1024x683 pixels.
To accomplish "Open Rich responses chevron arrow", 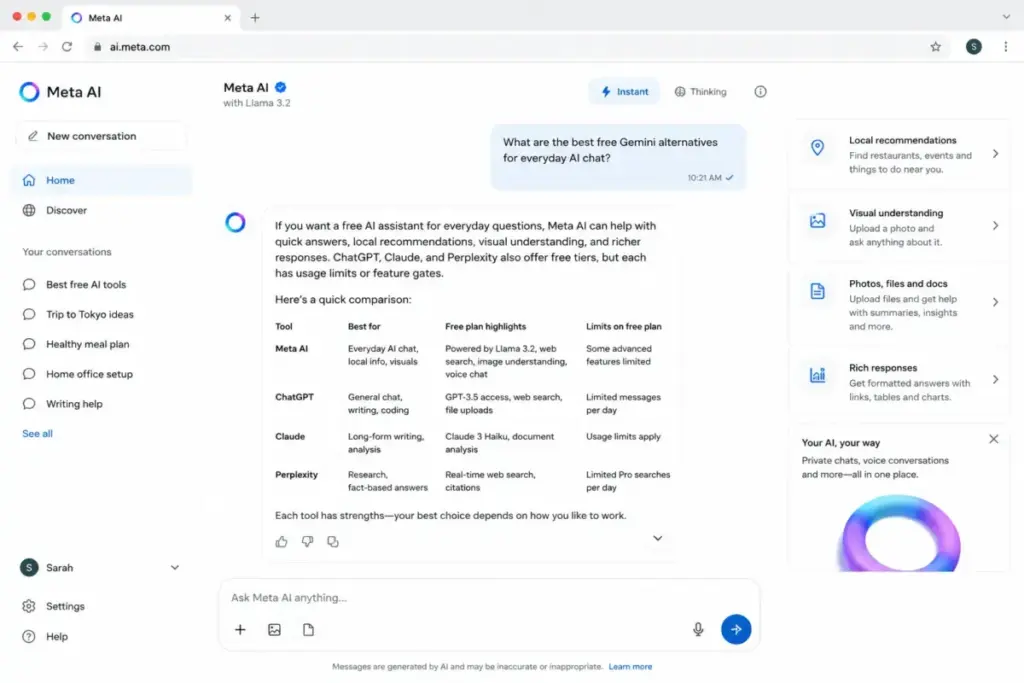I will click(x=995, y=379).
